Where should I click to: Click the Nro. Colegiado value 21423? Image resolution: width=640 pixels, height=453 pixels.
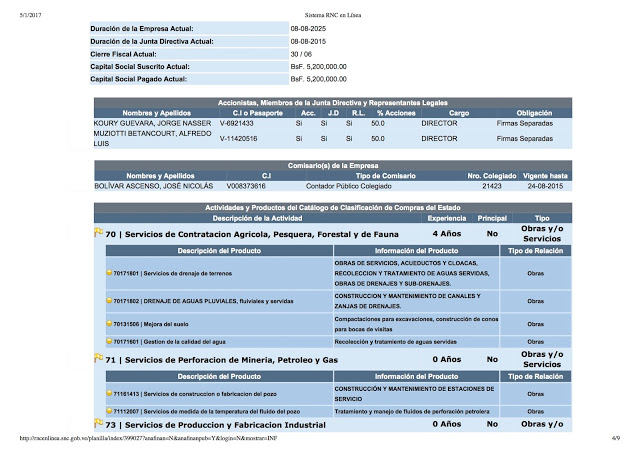pos(491,186)
